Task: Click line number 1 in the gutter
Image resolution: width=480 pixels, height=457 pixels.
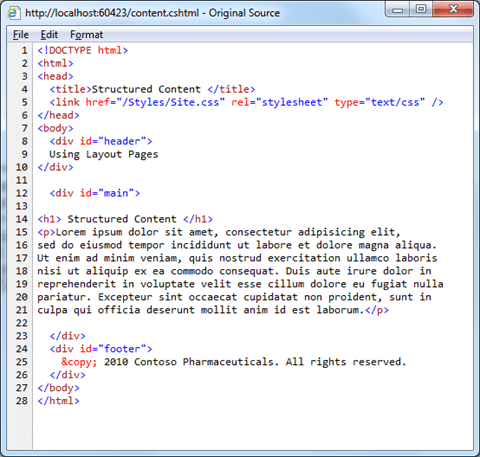Action: (x=24, y=51)
